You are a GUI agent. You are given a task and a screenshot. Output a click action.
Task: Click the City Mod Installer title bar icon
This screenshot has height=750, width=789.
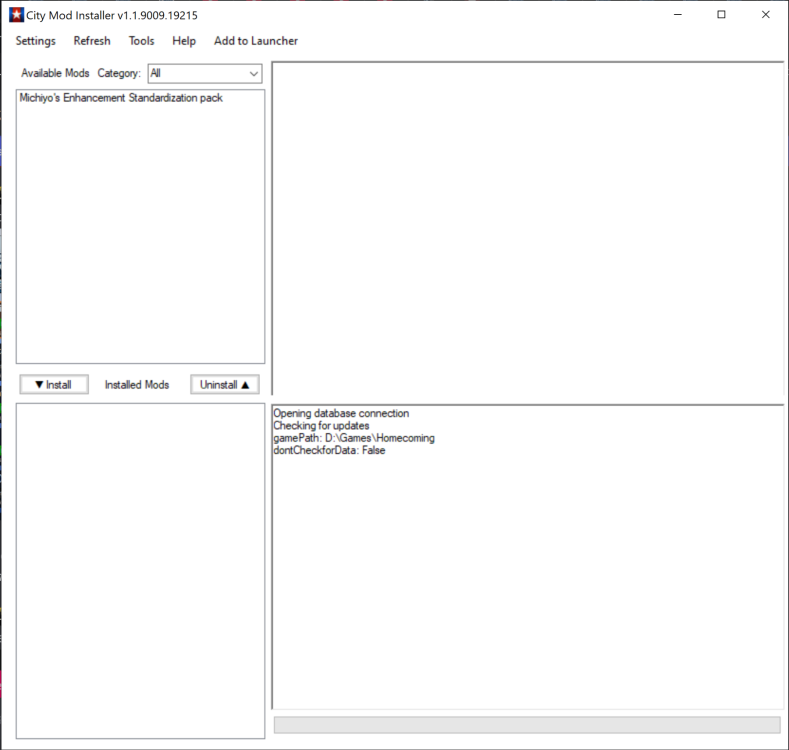pos(16,15)
